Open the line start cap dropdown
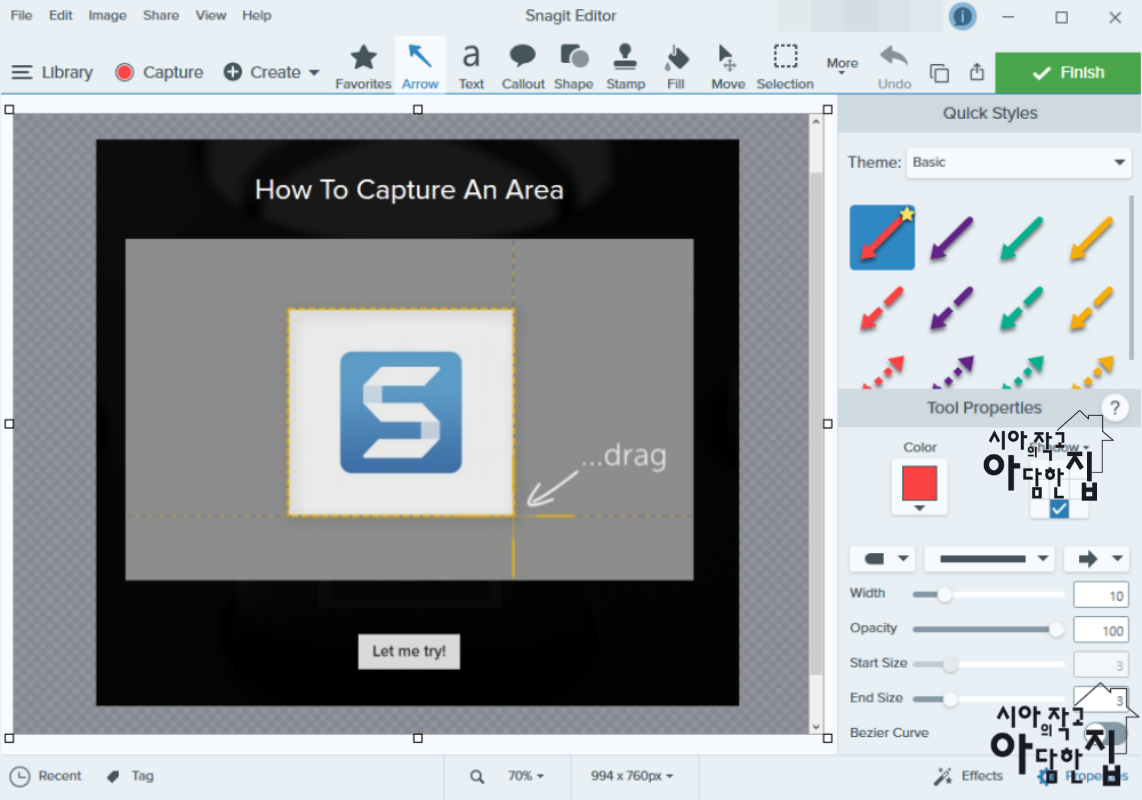Screen dimensions: 1142x800 coord(882,559)
